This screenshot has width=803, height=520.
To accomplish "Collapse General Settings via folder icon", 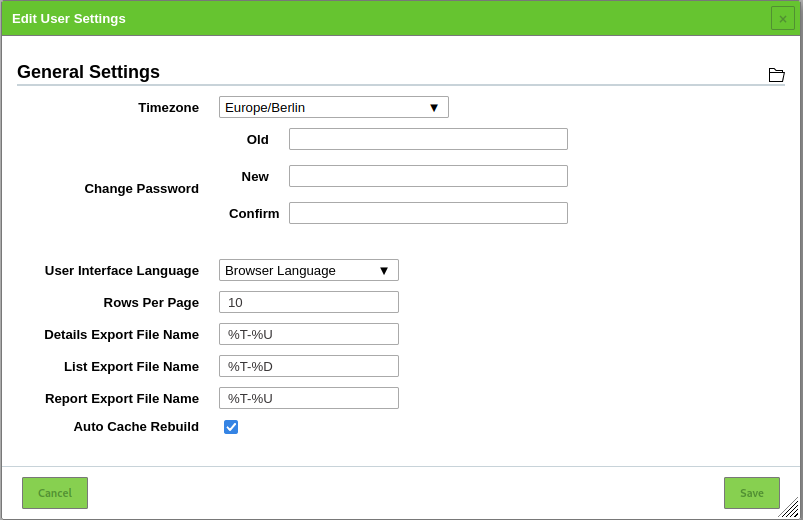I will click(776, 75).
